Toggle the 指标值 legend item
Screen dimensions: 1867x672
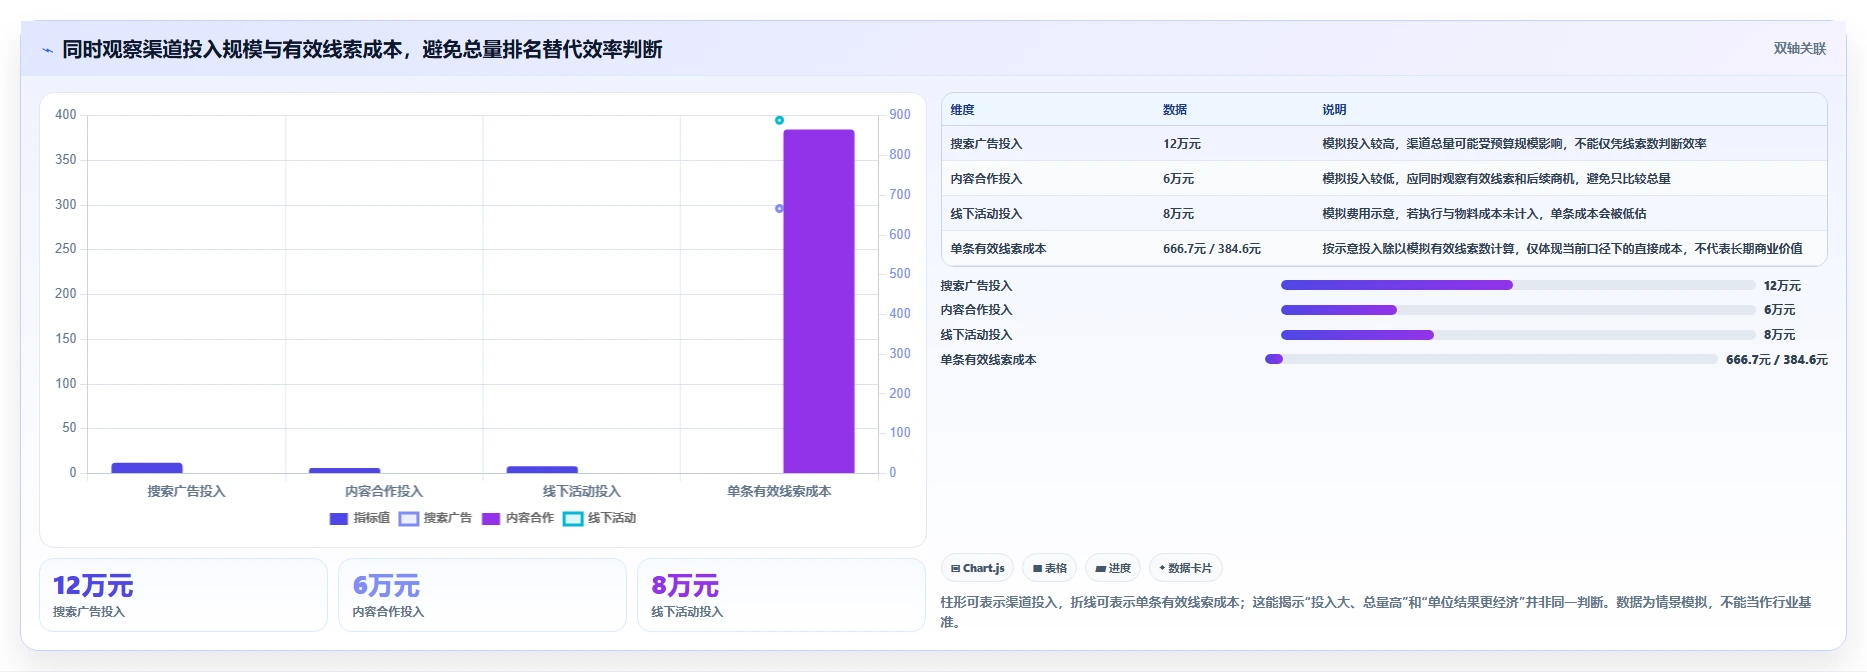360,518
